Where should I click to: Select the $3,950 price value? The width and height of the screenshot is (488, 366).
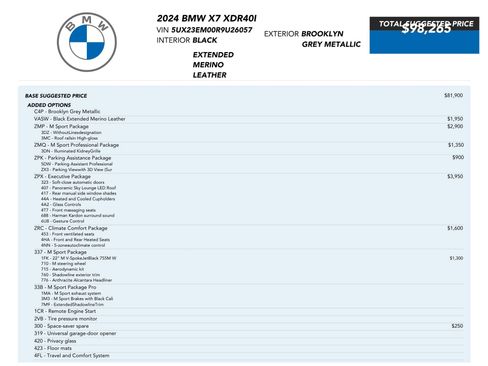coord(455,176)
